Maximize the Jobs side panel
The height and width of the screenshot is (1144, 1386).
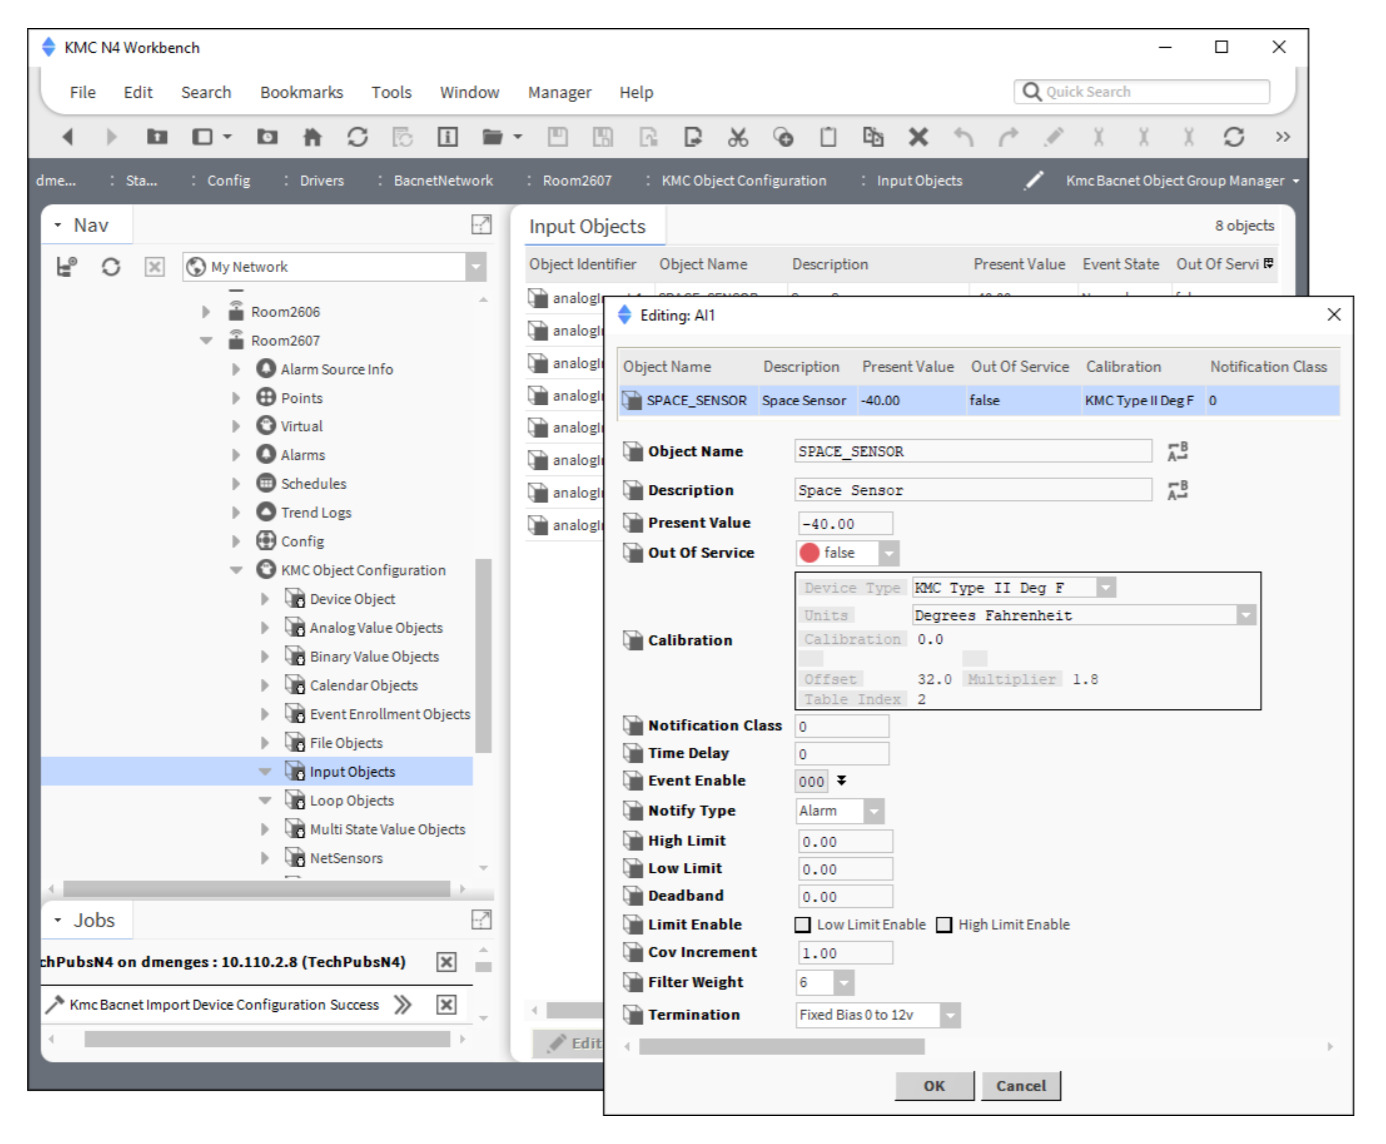(x=481, y=920)
